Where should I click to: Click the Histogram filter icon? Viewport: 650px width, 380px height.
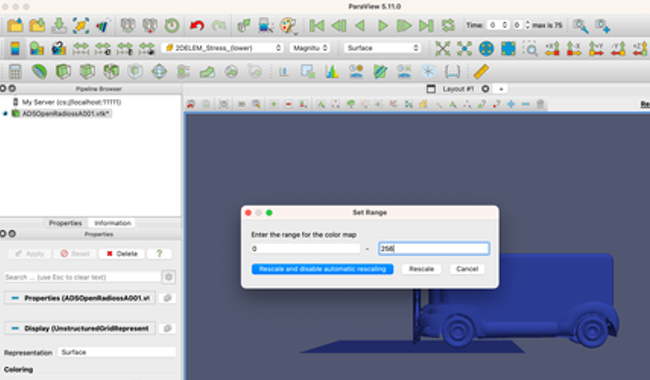coord(332,72)
